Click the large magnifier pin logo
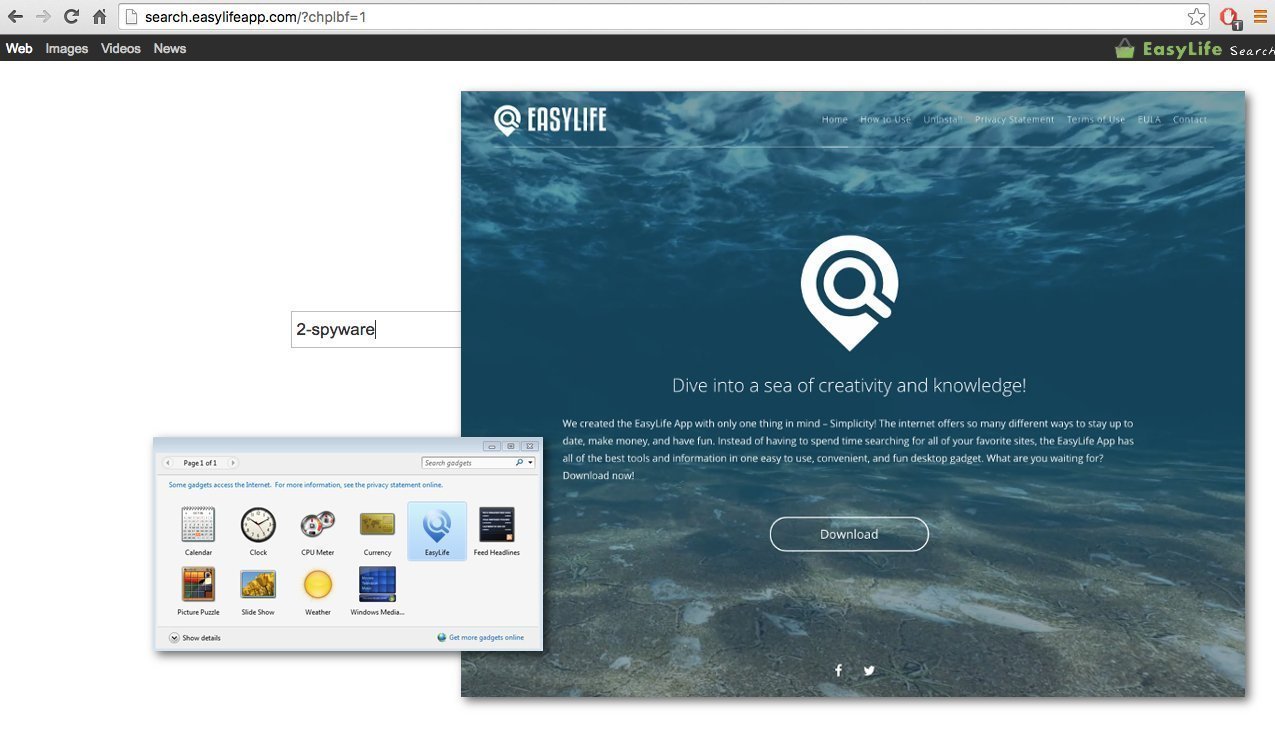 pos(849,292)
